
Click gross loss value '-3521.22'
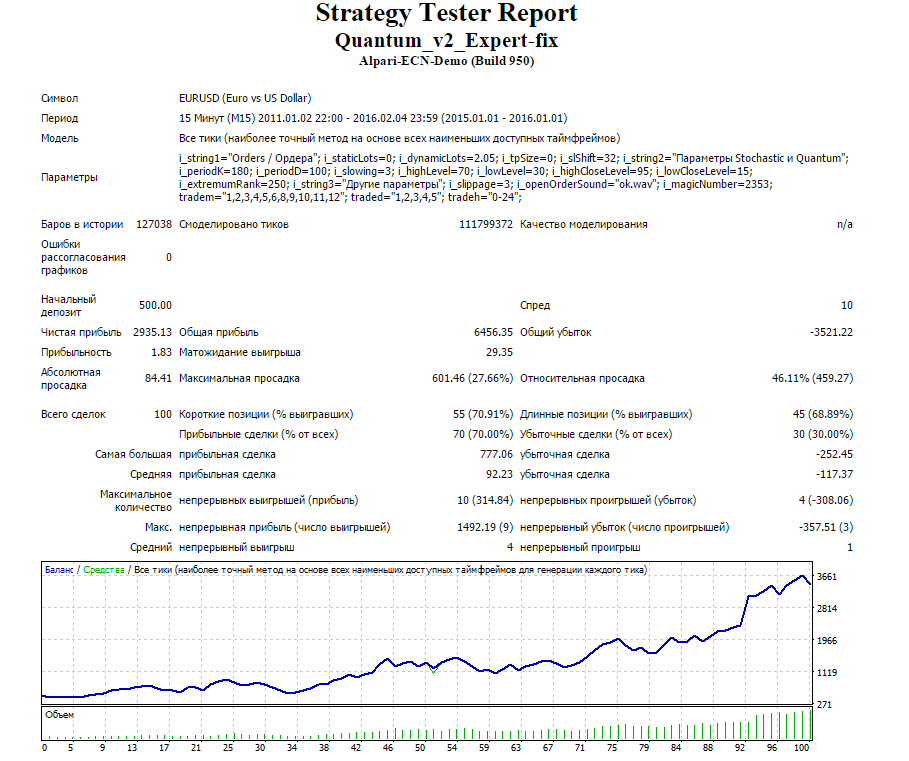[x=831, y=332]
